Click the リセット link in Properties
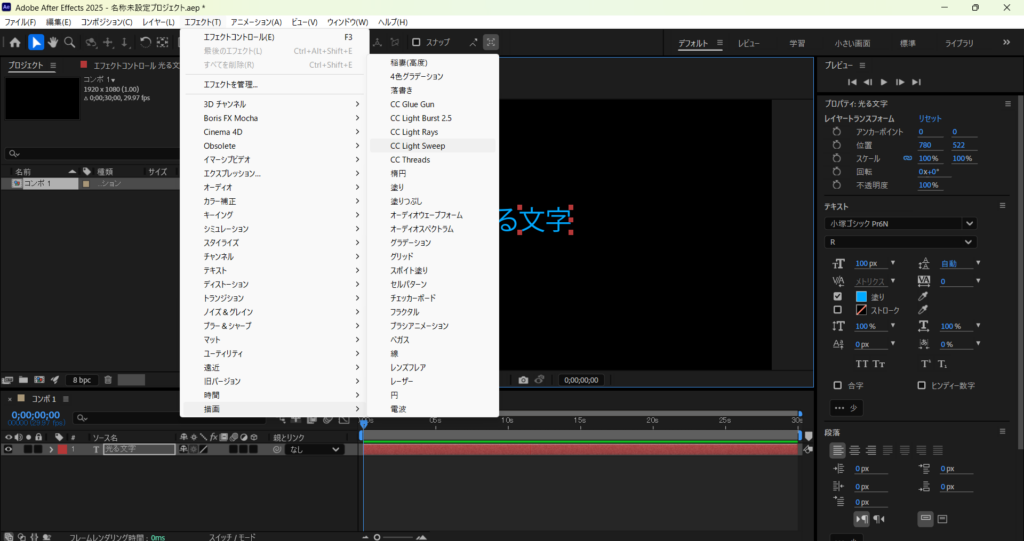 (930, 118)
